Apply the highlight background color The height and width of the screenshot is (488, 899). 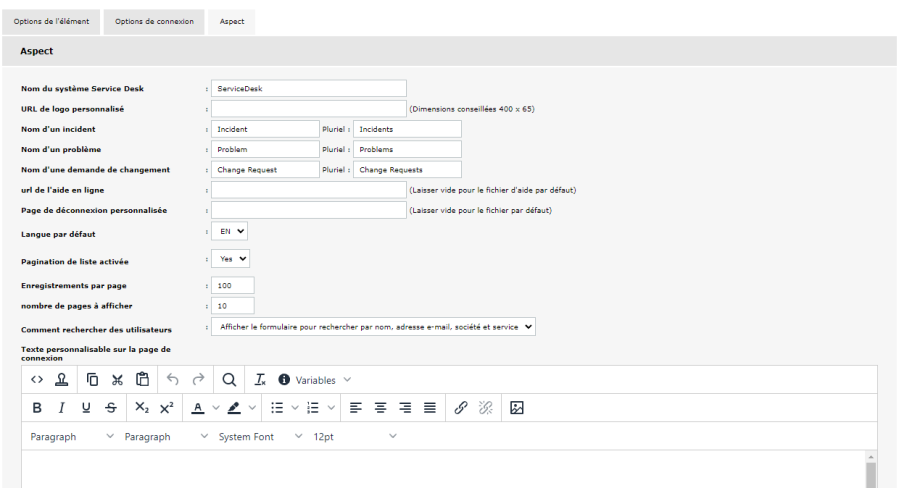click(234, 408)
